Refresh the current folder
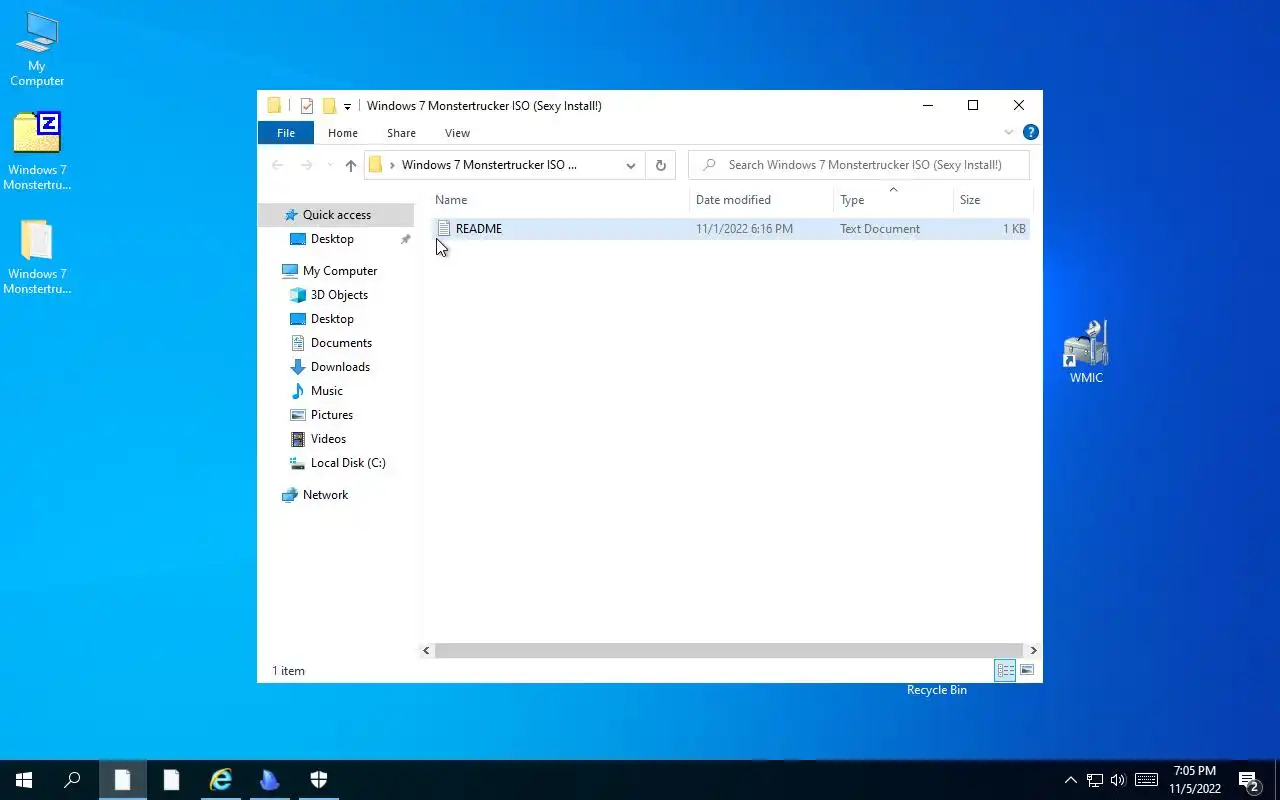 (x=660, y=165)
